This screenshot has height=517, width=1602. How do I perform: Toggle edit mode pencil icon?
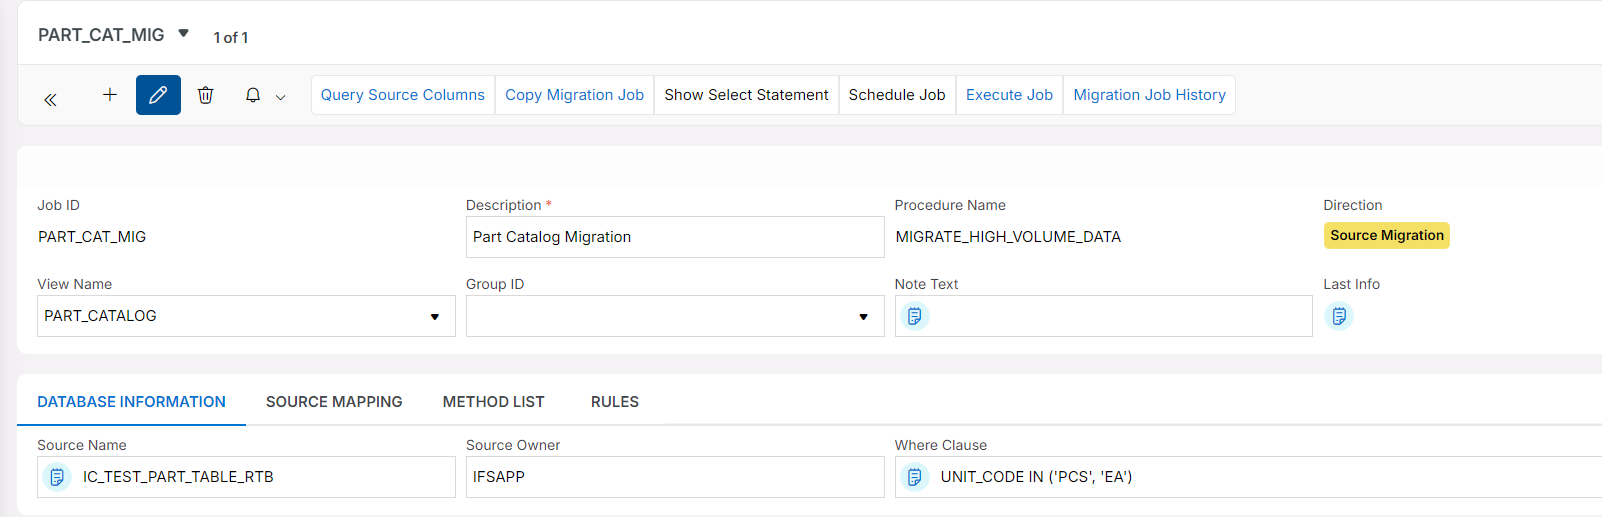(x=158, y=95)
